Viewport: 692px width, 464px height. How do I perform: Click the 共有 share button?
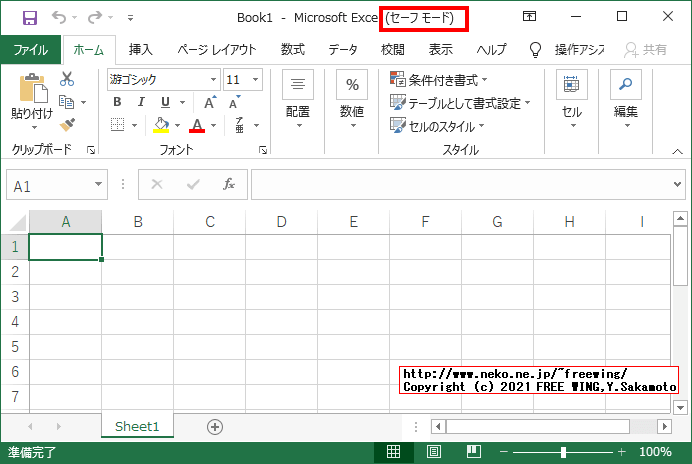[646, 49]
